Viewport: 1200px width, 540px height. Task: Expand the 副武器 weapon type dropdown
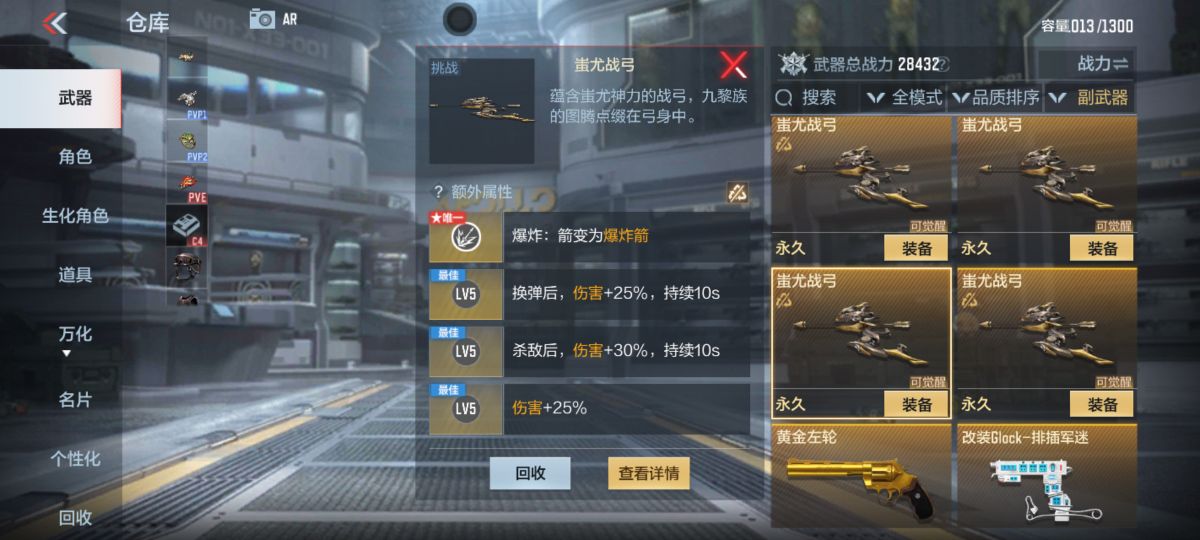coord(1090,98)
